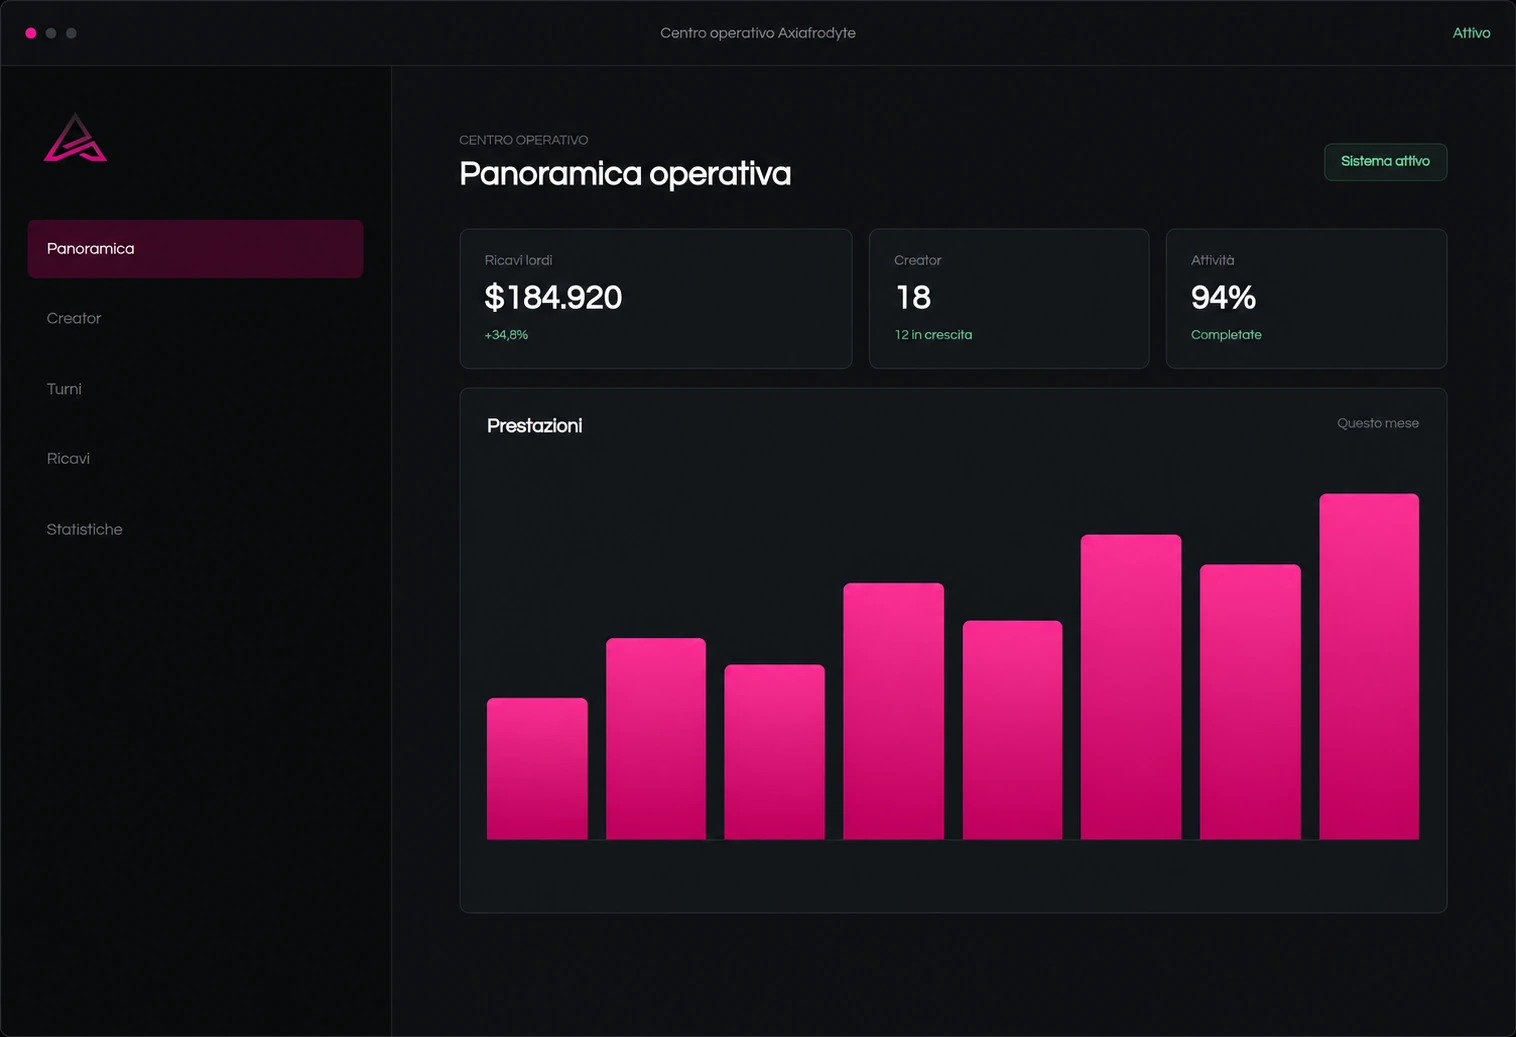This screenshot has width=1516, height=1037.
Task: Click the Questo mese period label
Action: pos(1377,423)
